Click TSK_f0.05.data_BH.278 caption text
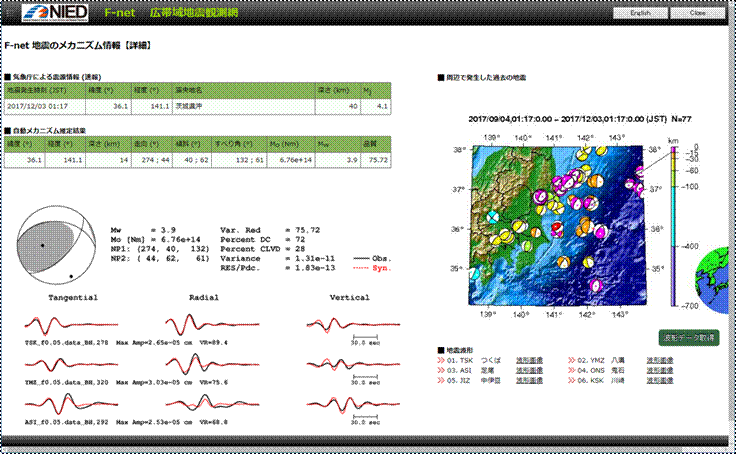736x454 pixels. [x=66, y=343]
